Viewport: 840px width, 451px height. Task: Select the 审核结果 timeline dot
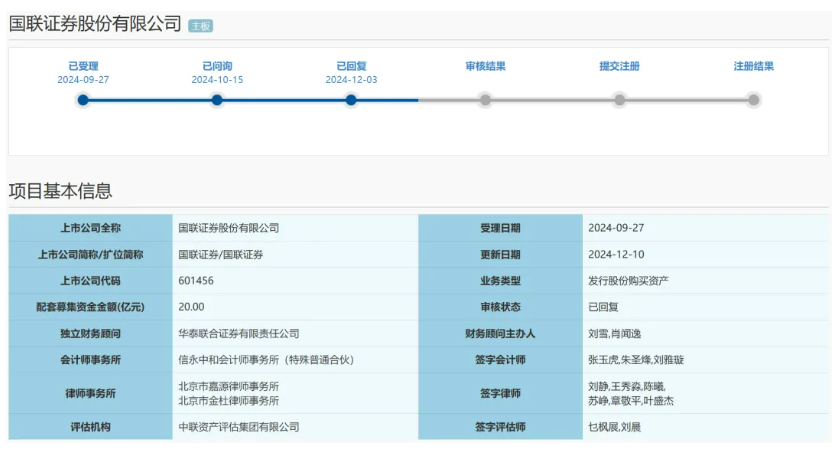click(x=485, y=100)
